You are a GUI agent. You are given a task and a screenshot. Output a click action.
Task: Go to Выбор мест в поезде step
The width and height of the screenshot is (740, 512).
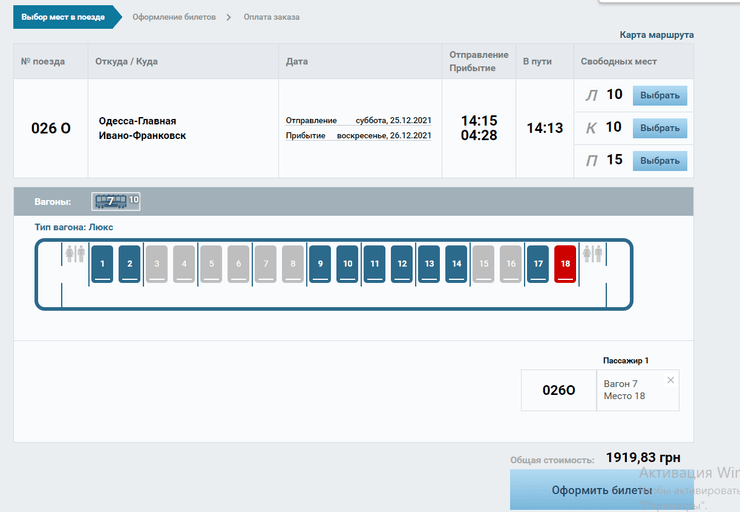(x=61, y=17)
